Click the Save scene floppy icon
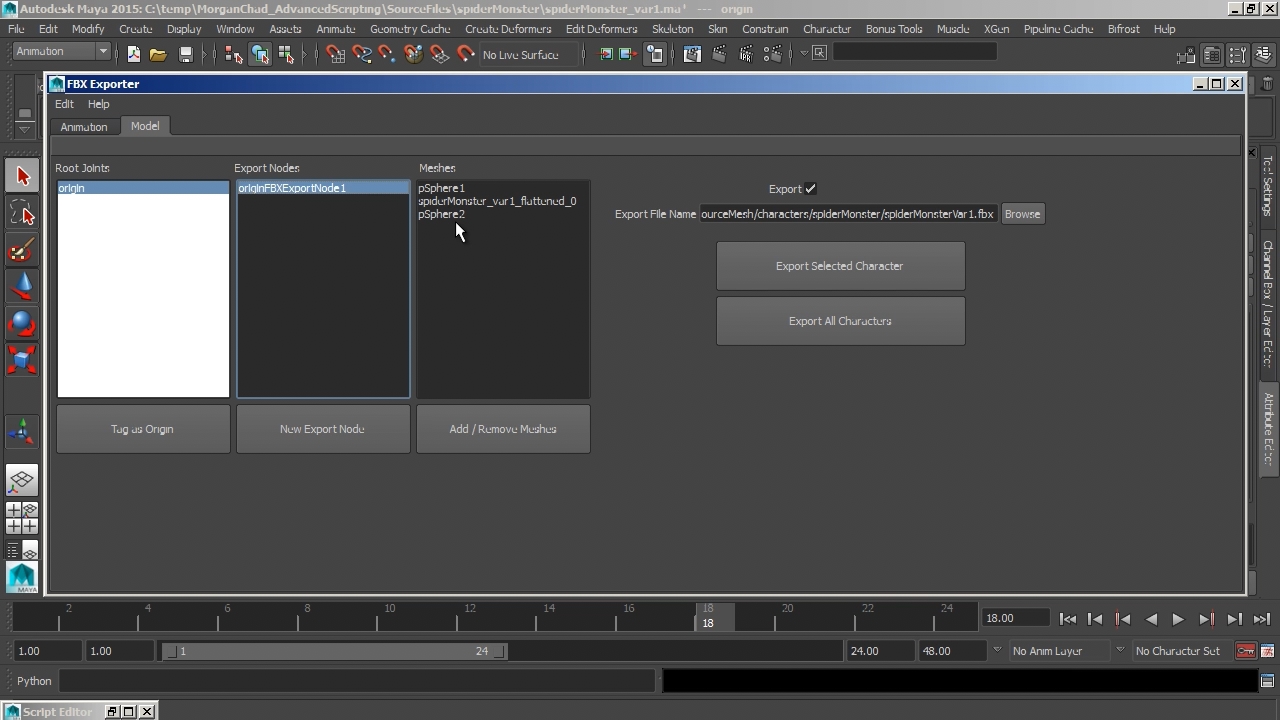 [185, 54]
